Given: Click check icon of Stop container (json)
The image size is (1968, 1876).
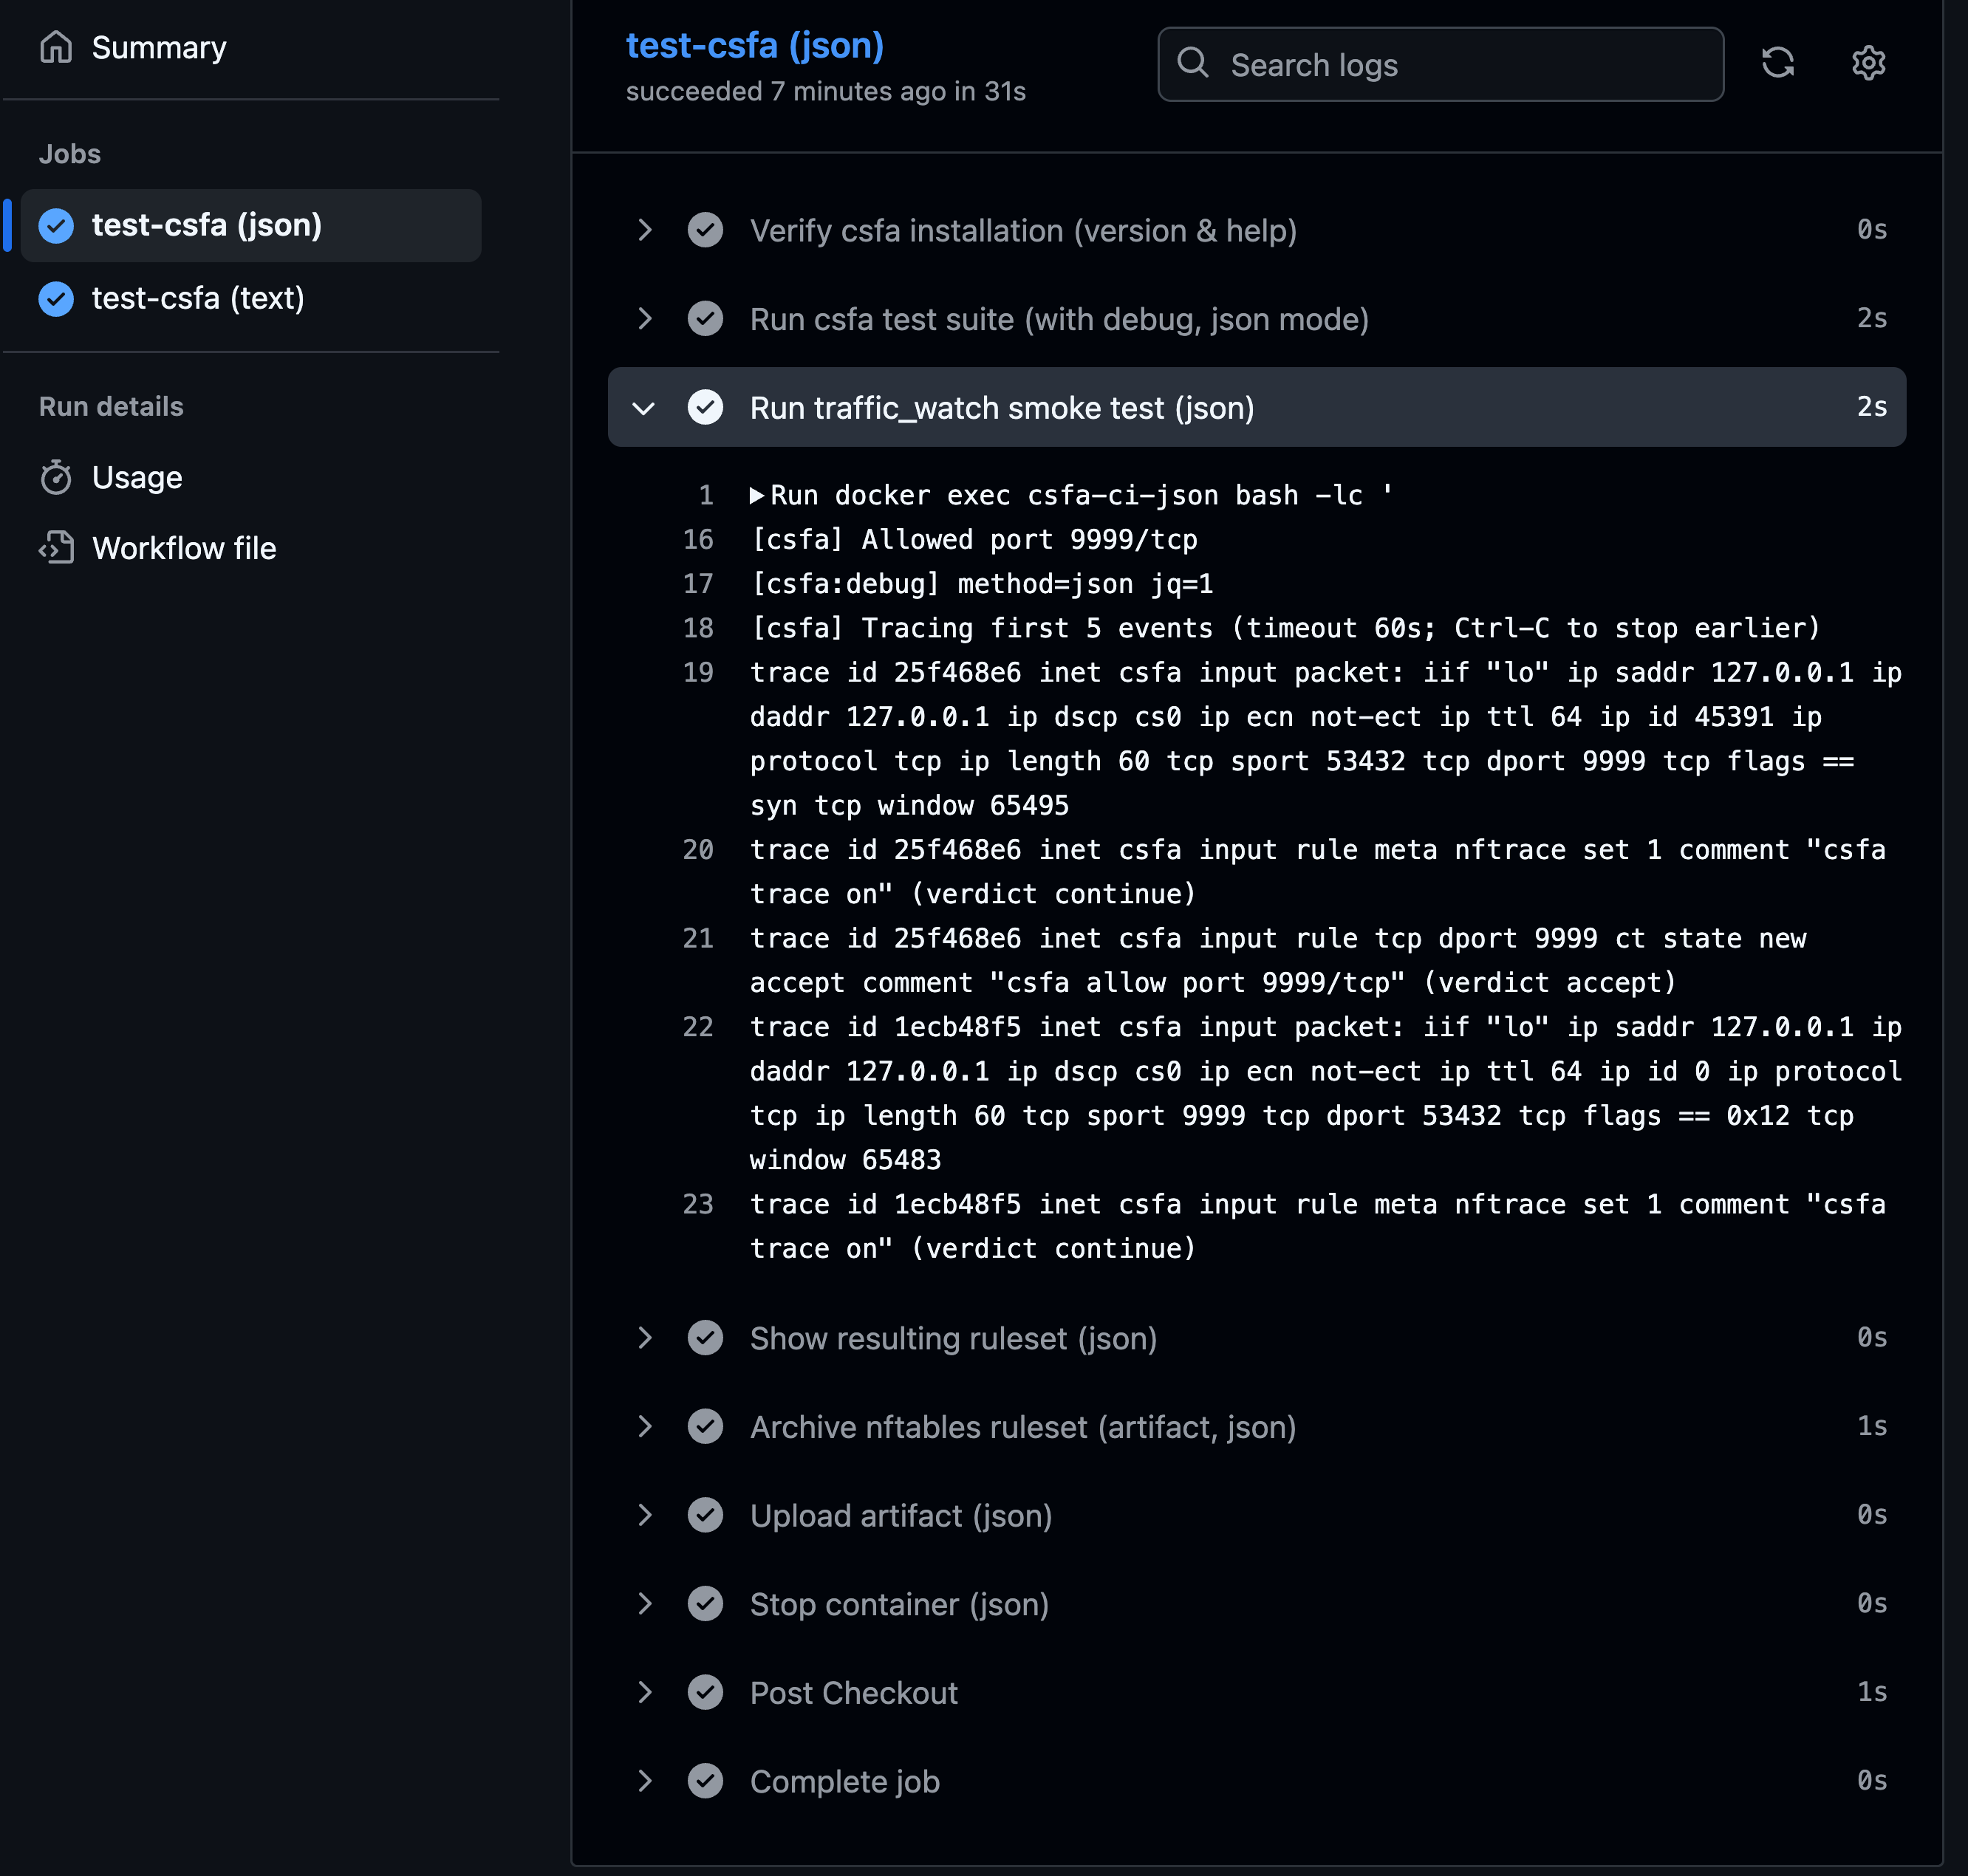Looking at the screenshot, I should click(x=706, y=1604).
